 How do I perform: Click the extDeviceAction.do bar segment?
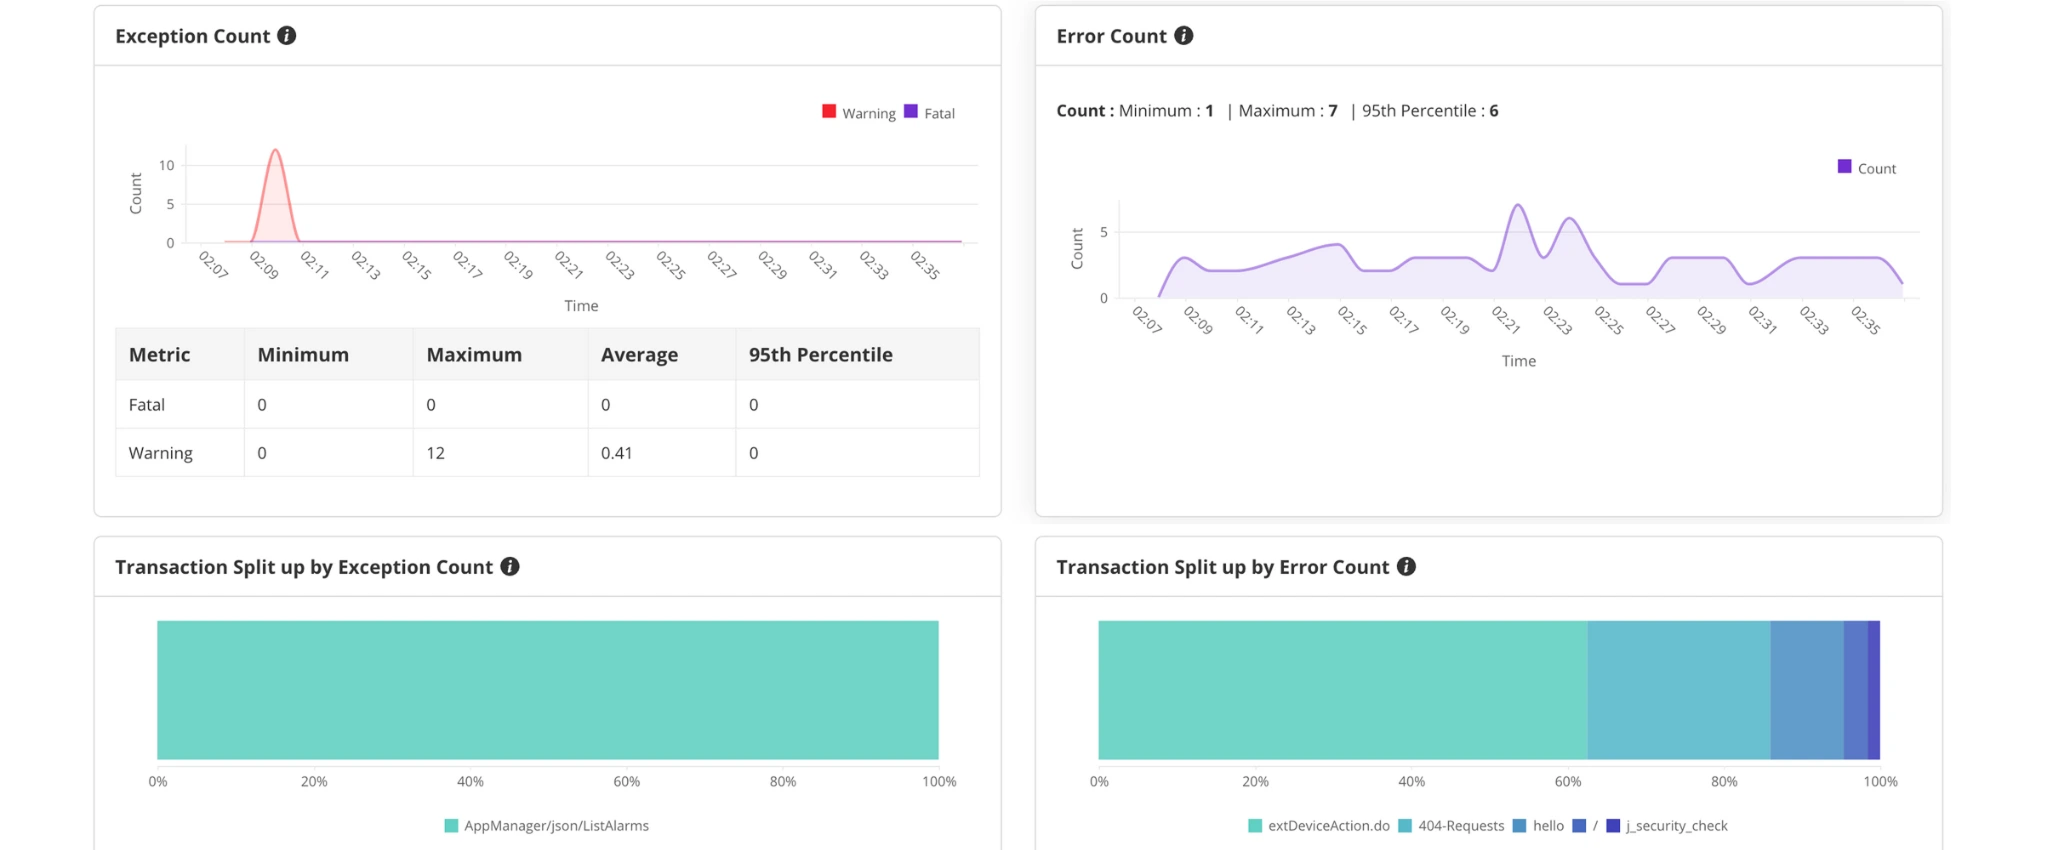pyautogui.click(x=1342, y=690)
